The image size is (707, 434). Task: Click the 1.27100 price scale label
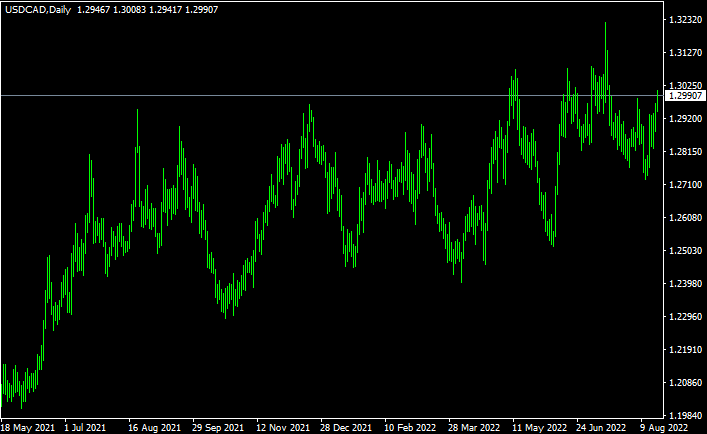[x=685, y=184]
